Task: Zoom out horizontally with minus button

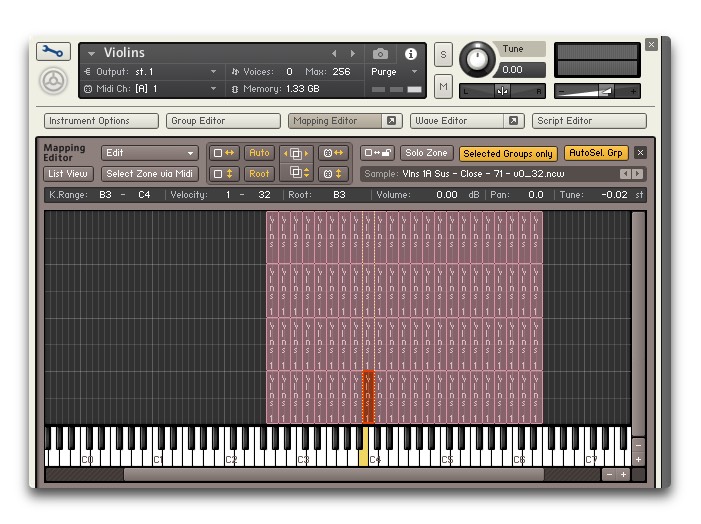Action: pyautogui.click(x=609, y=474)
